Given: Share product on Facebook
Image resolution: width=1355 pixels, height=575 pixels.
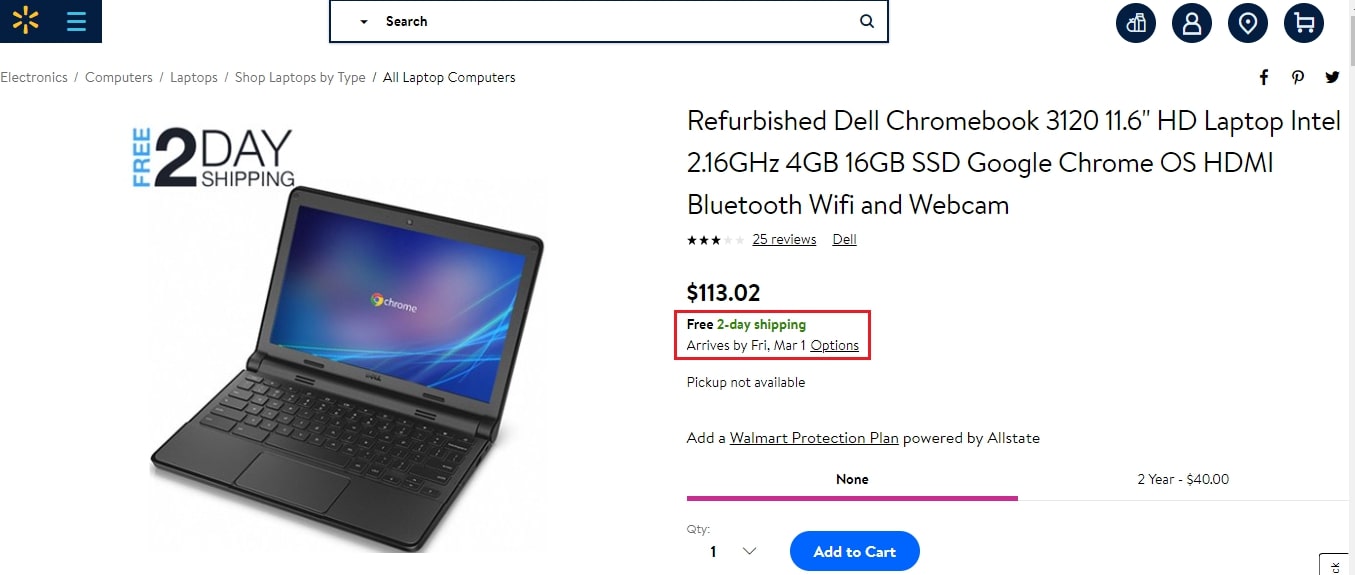Looking at the screenshot, I should pyautogui.click(x=1264, y=77).
